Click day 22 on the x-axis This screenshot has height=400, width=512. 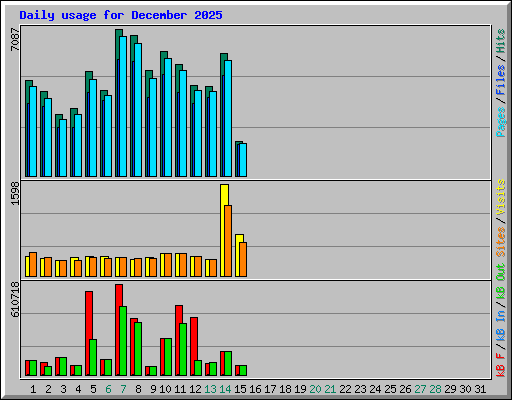click(345, 389)
